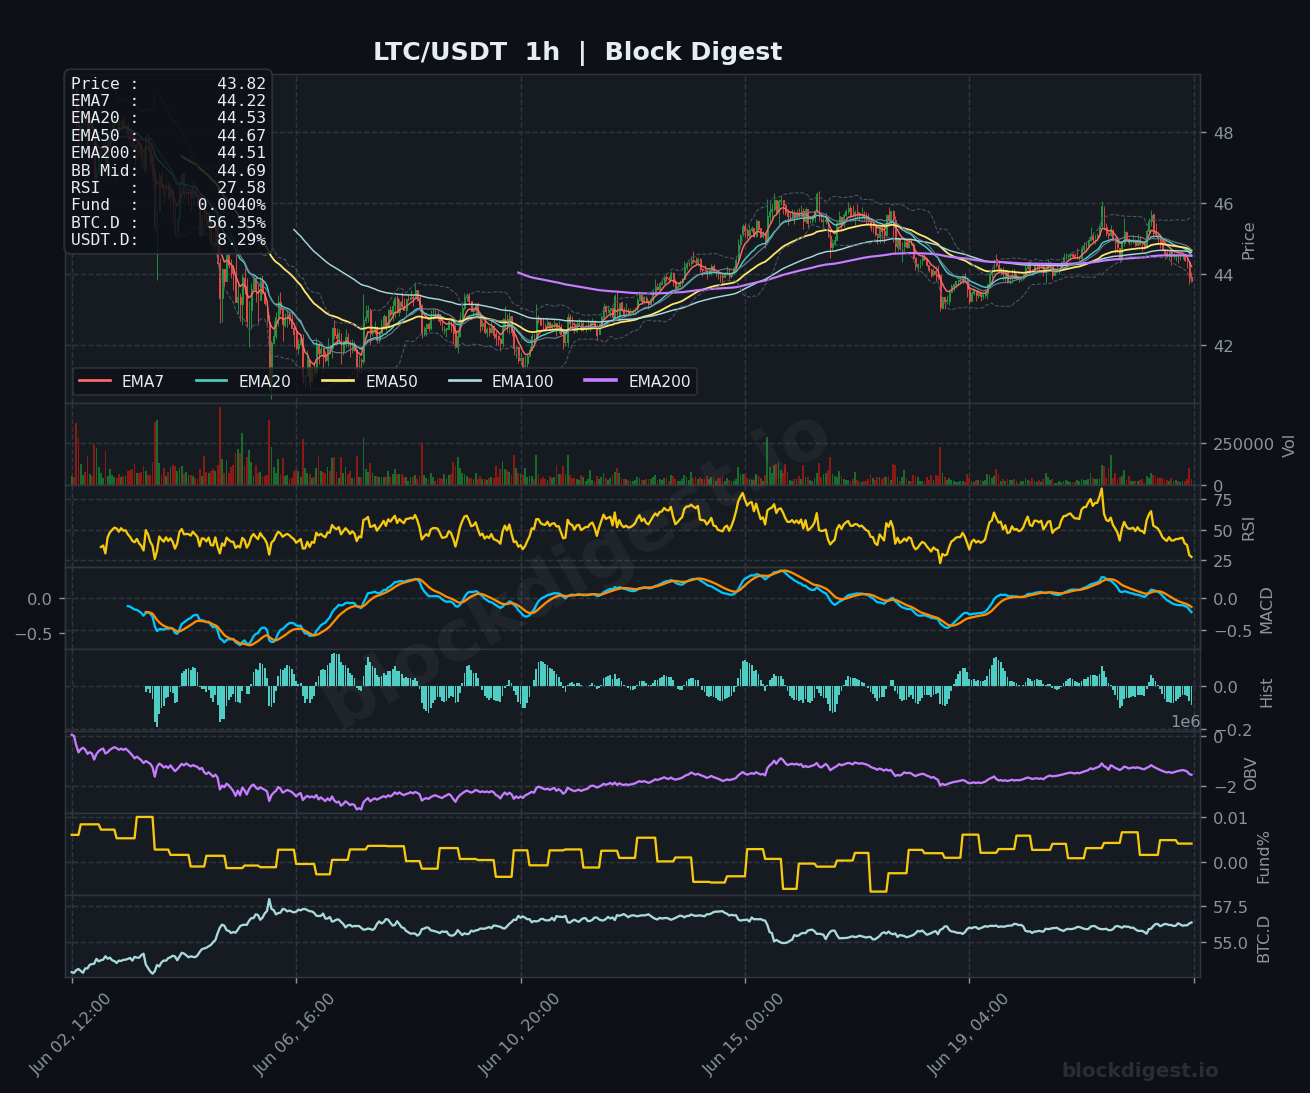Screen dimensions: 1310x1093
Task: Click the Fund 0.0040% row
Action: coord(168,205)
